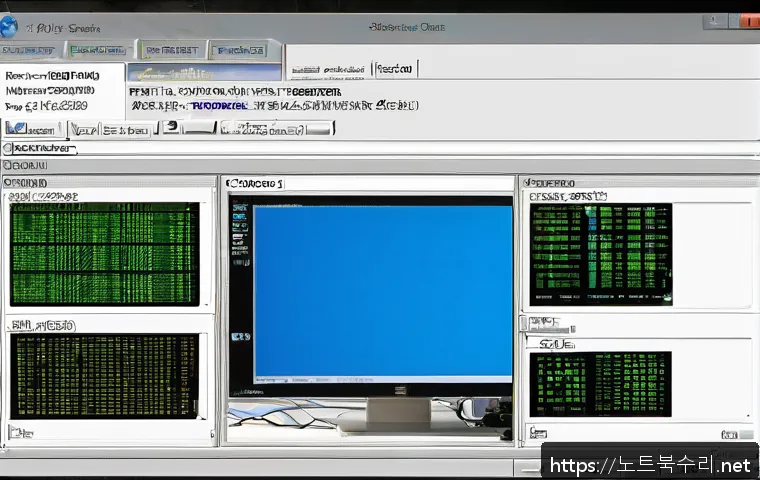Switch to the tab with green lettering

click(x=98, y=50)
